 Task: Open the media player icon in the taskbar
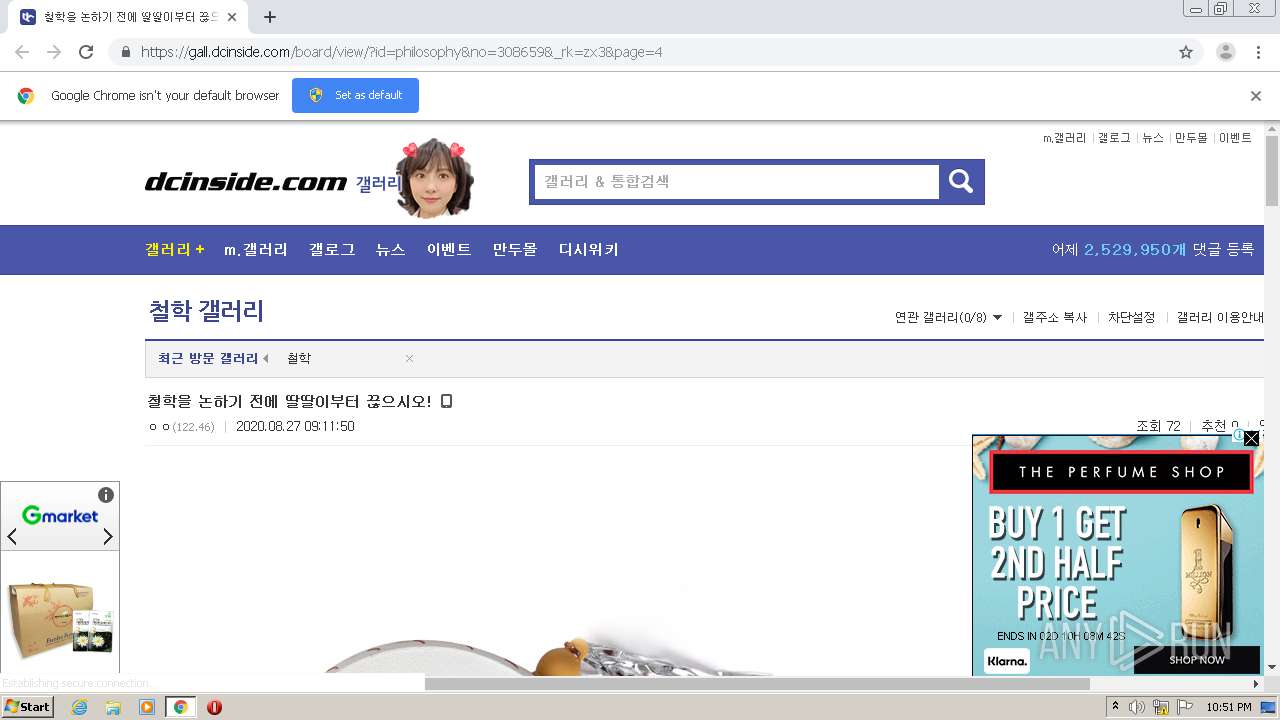point(147,707)
